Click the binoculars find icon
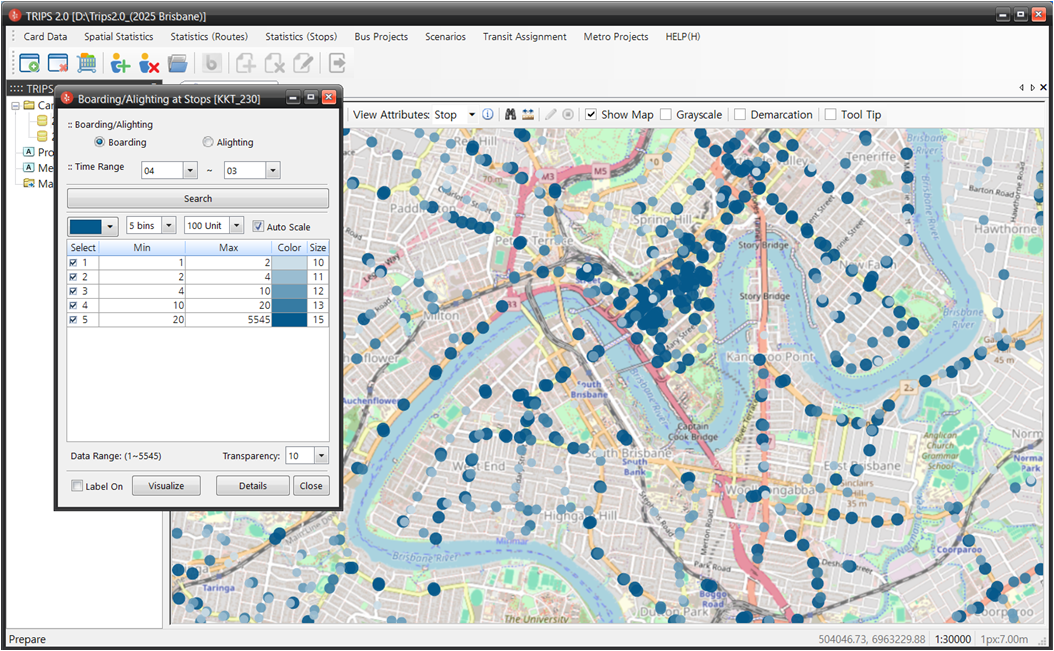This screenshot has width=1054, height=651. (510, 114)
